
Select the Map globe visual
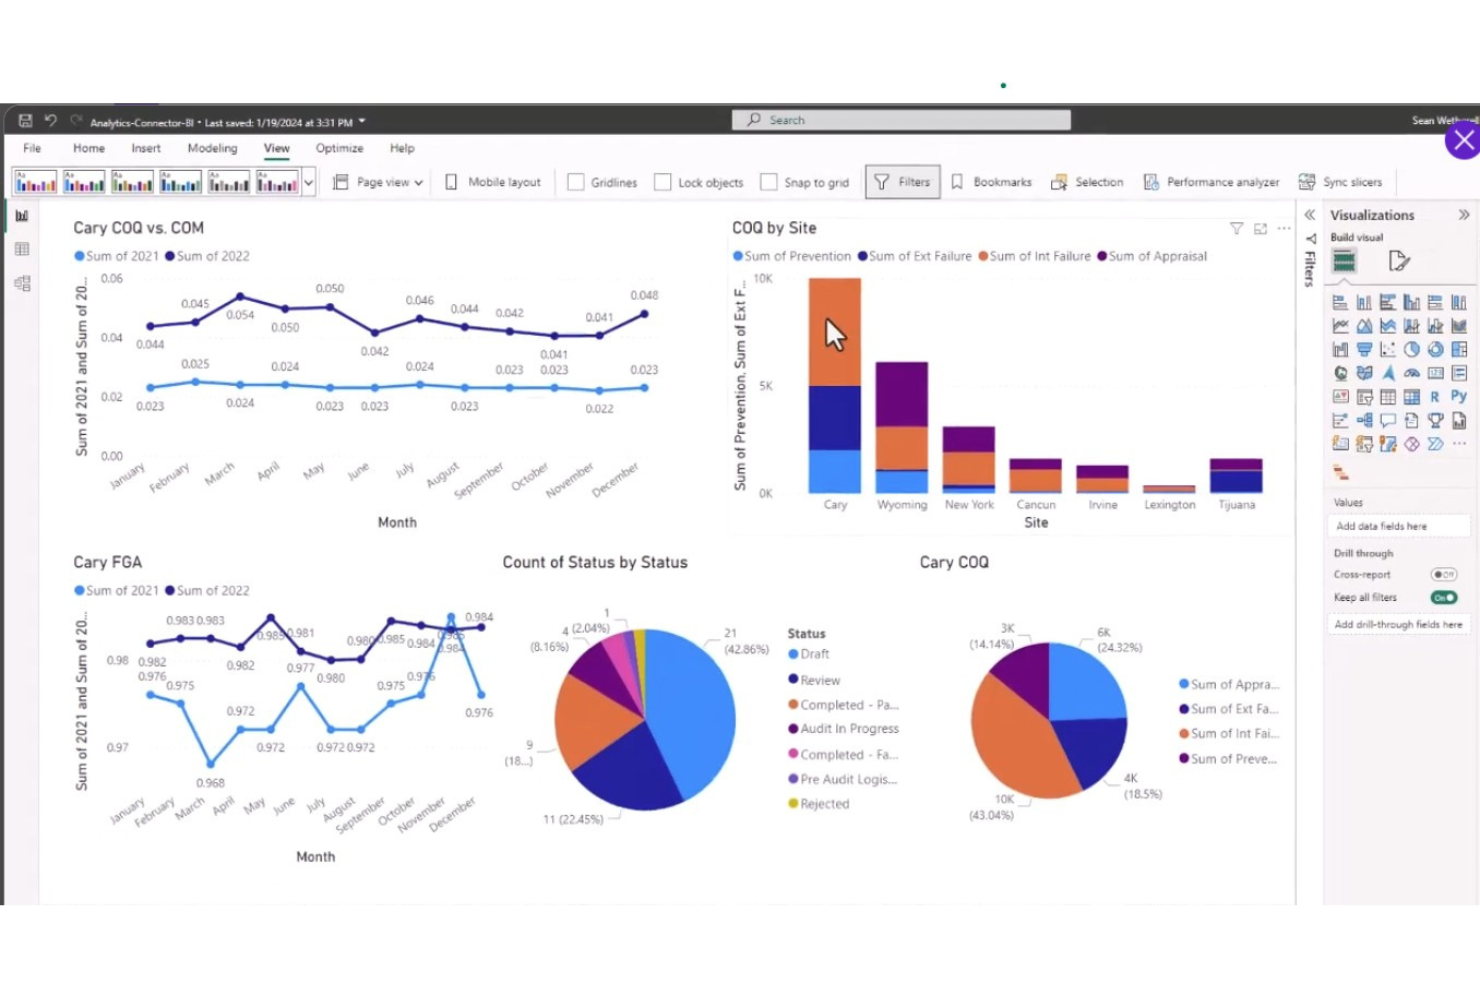1341,373
